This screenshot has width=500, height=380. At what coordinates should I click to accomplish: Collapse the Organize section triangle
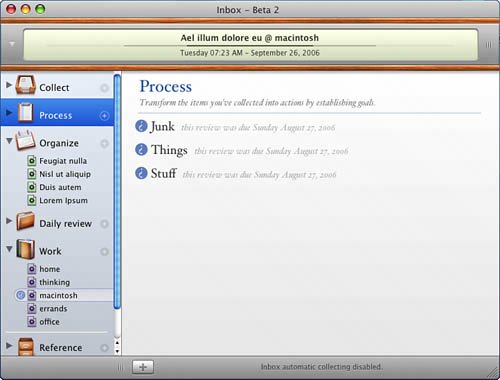coord(9,141)
